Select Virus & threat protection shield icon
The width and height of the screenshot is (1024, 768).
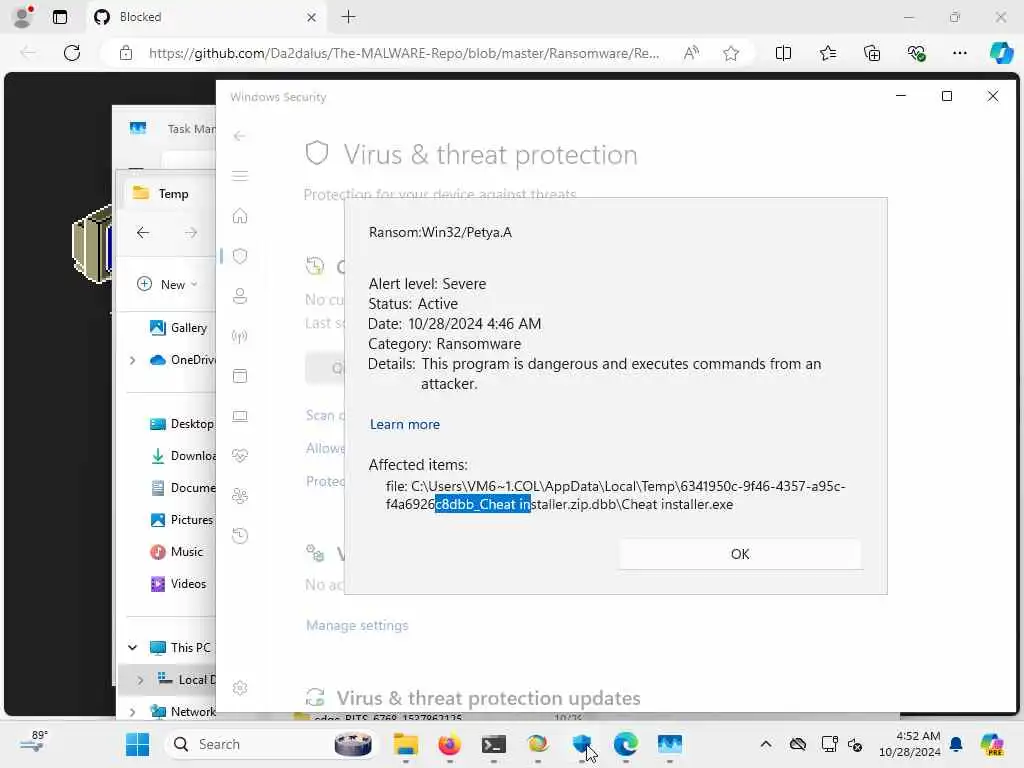(240, 256)
